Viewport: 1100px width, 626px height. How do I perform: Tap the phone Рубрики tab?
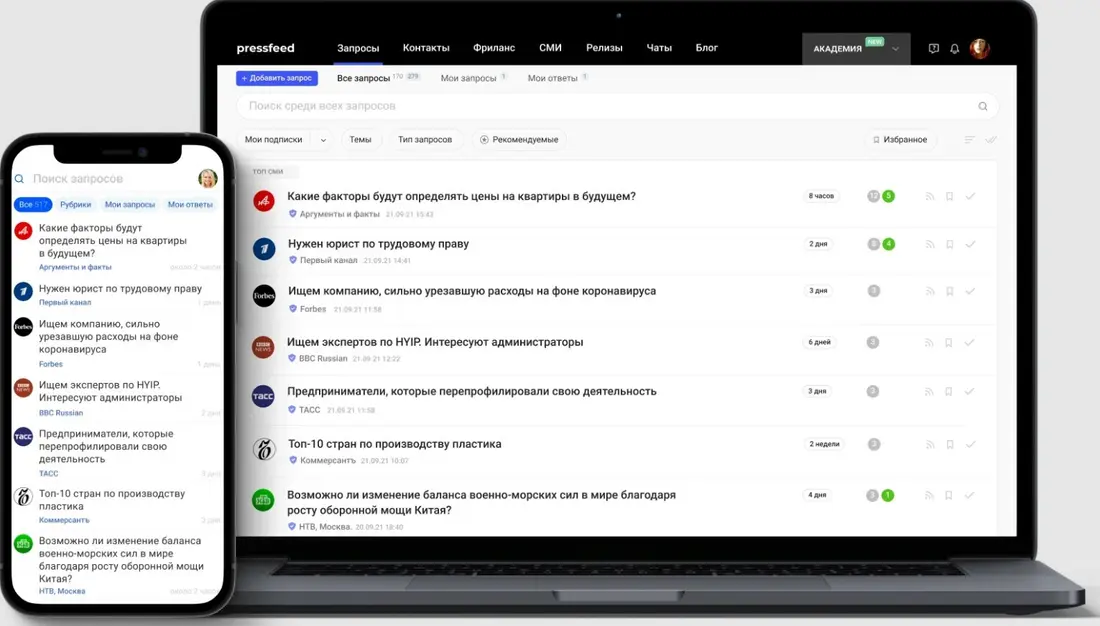click(75, 204)
